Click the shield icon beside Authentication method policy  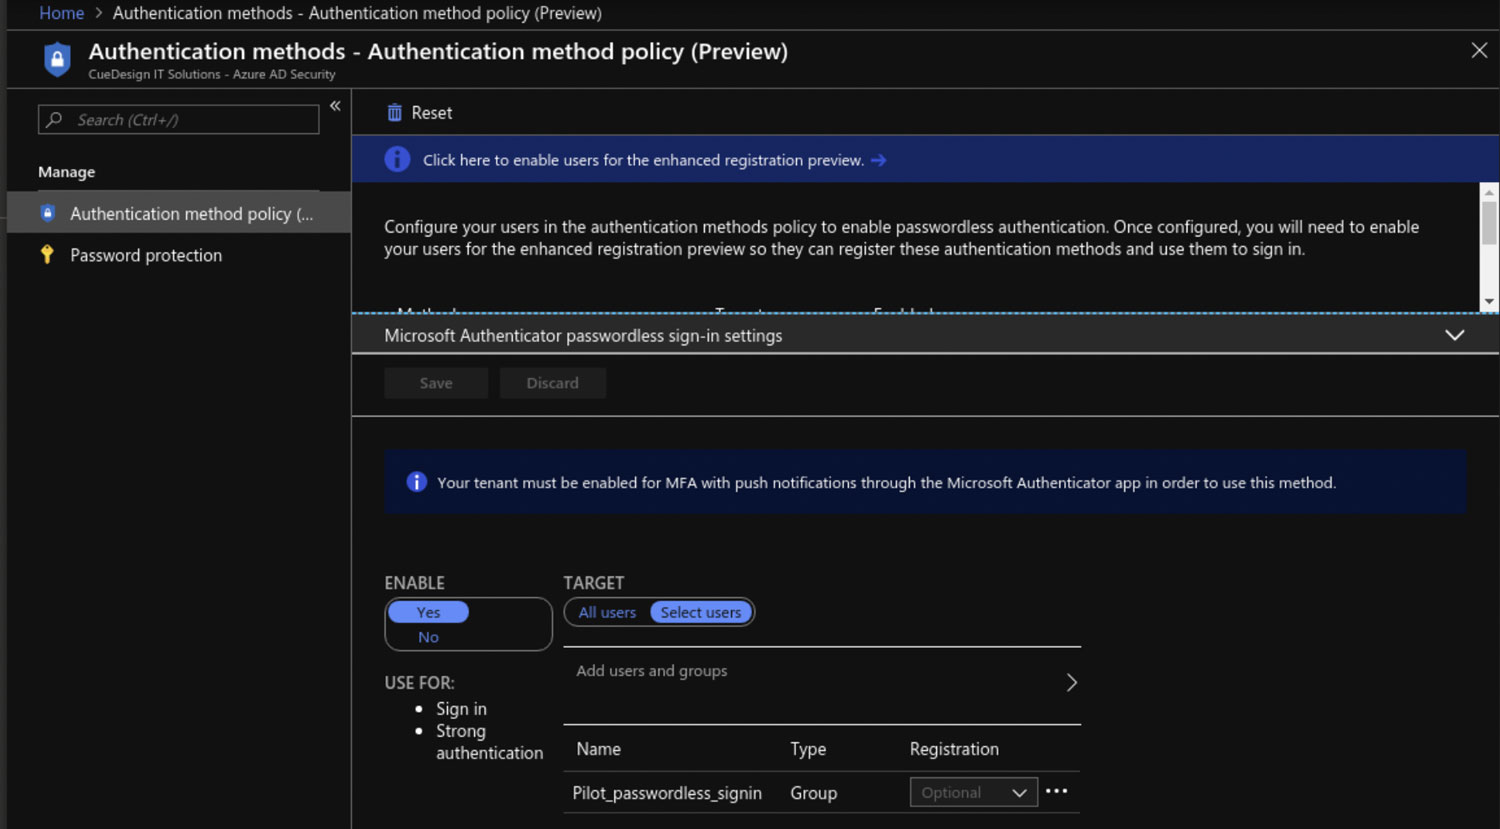pos(47,213)
